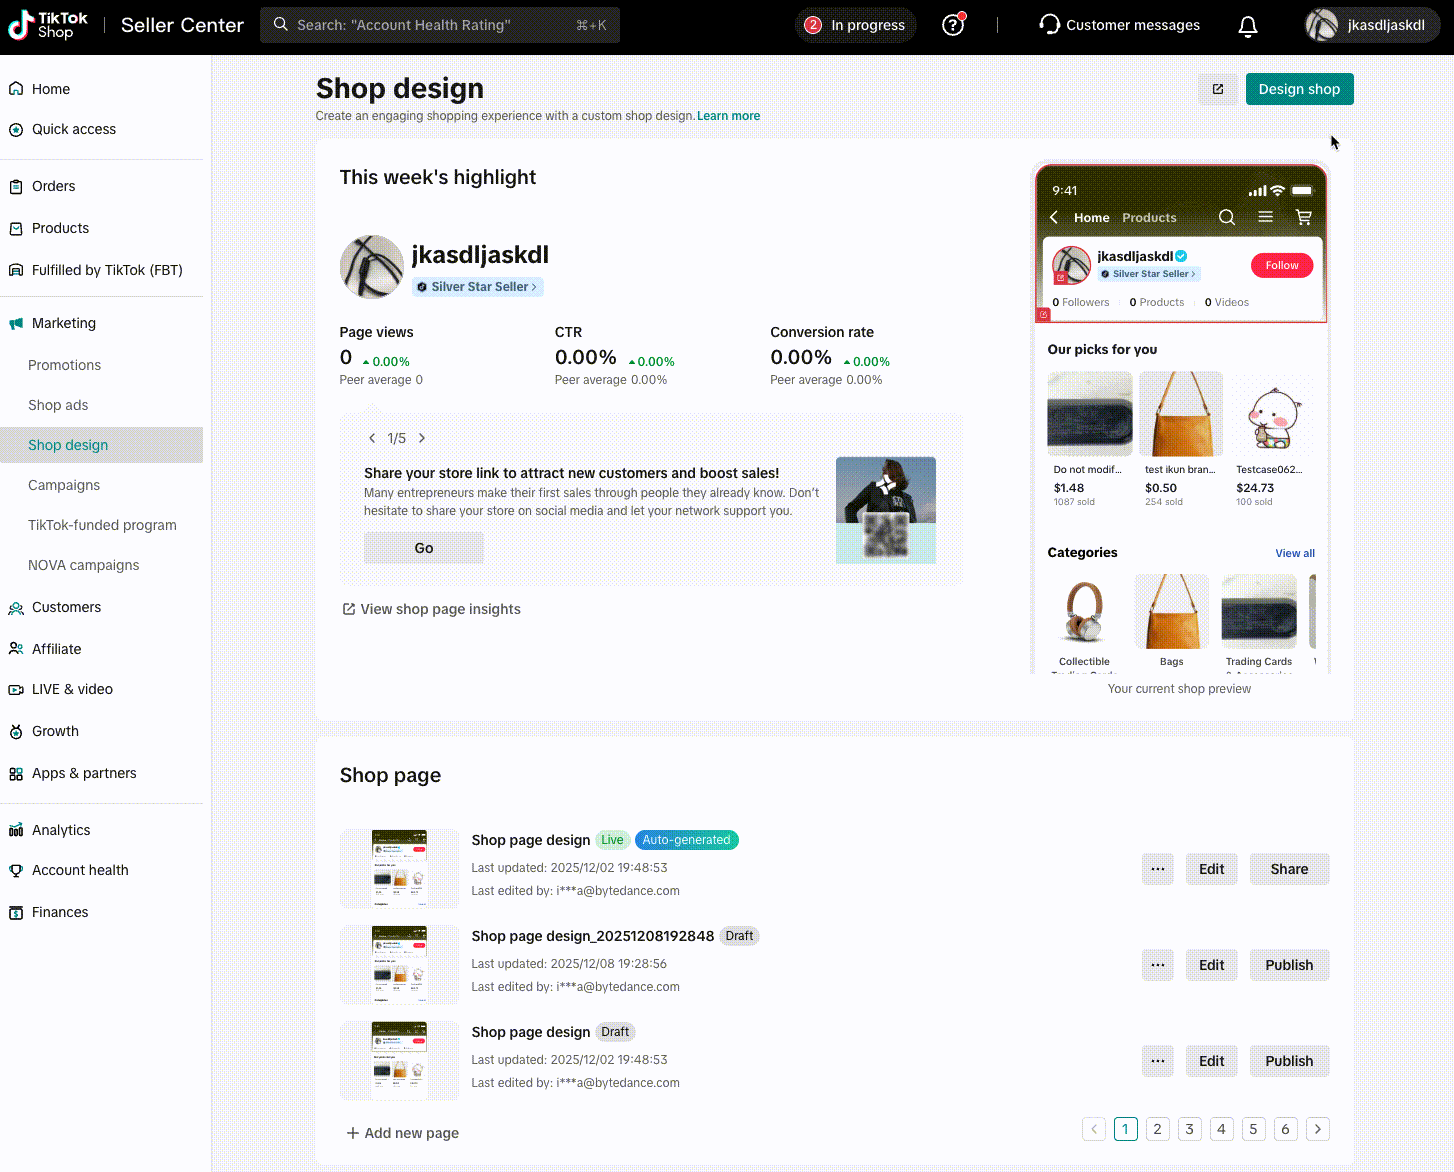
Task: Share the live Shop page design
Action: 1290,869
